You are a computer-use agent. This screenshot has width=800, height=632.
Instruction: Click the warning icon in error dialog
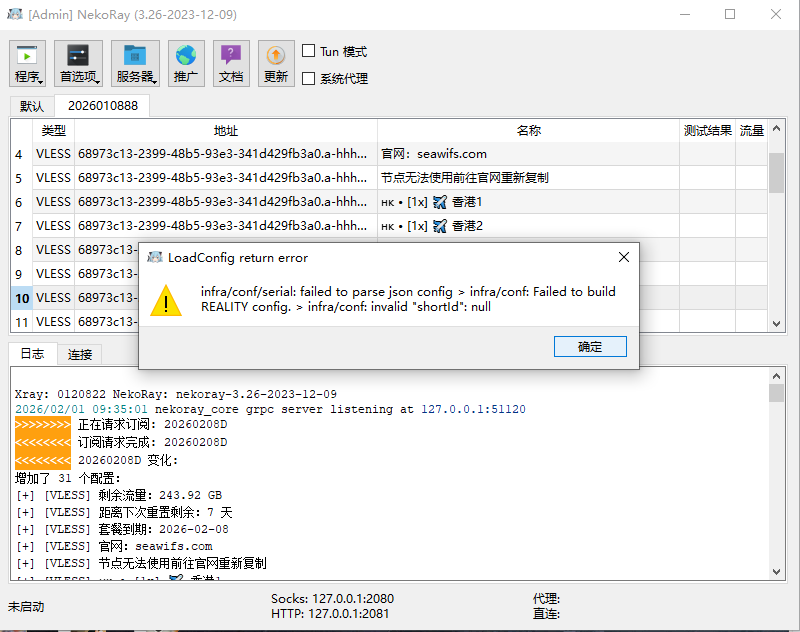(x=166, y=299)
